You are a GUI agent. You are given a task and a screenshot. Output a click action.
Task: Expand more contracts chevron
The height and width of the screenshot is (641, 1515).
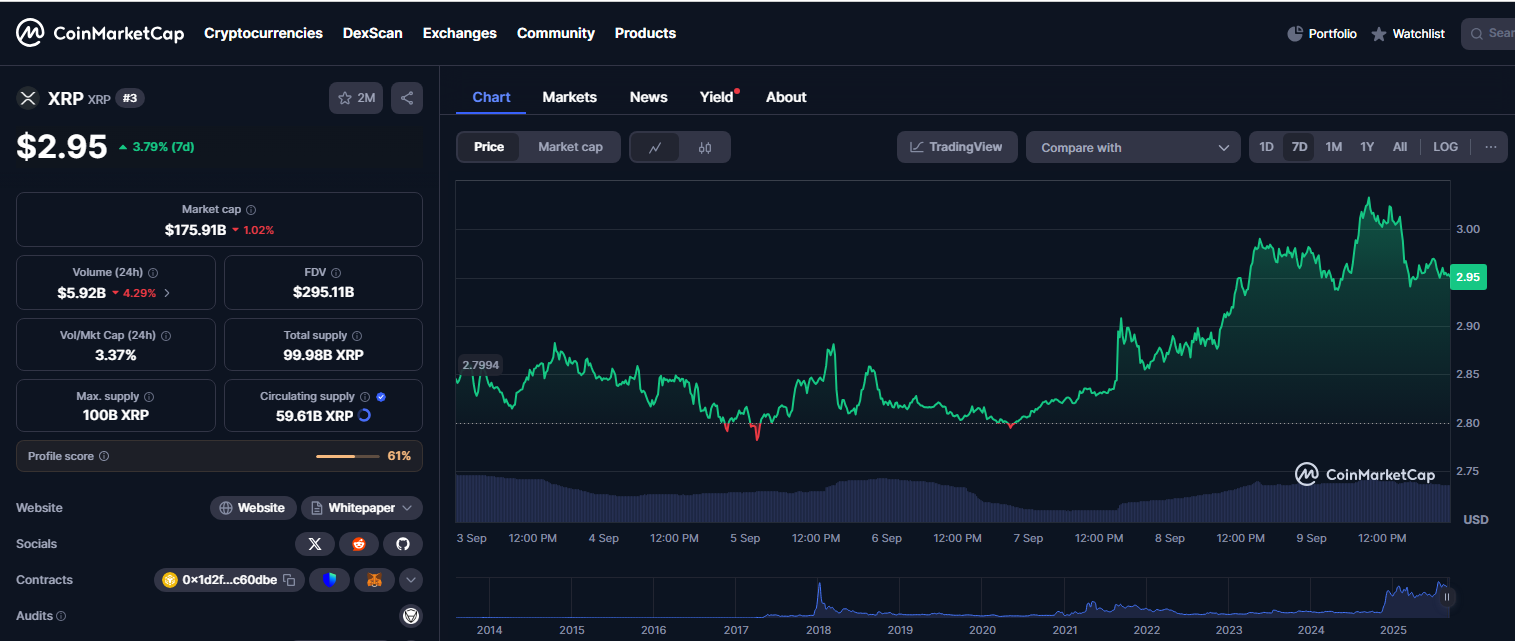(x=411, y=580)
